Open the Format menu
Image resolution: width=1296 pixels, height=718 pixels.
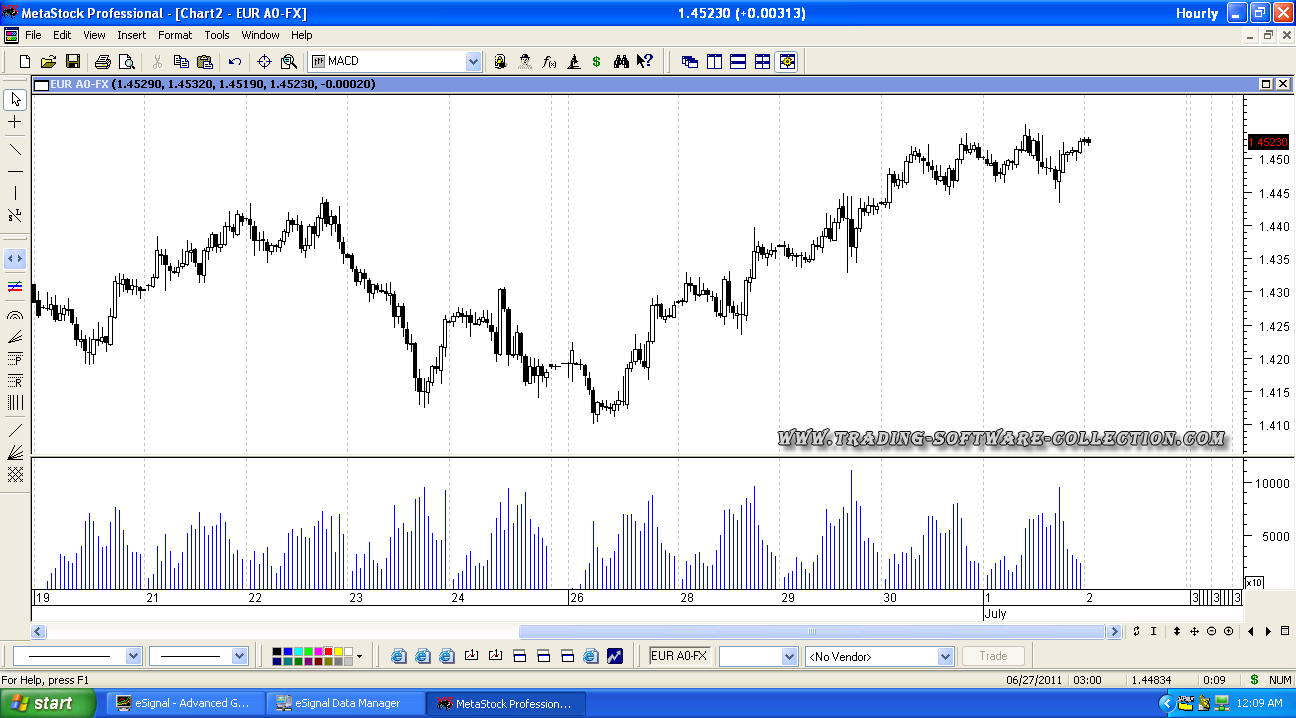point(175,35)
